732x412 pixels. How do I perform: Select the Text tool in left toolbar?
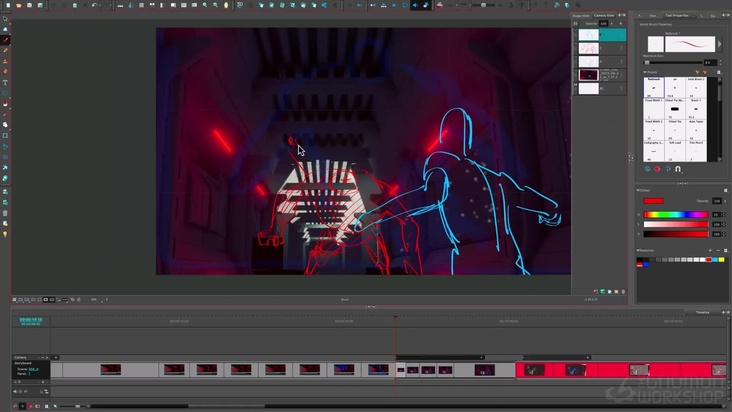(x=5, y=82)
